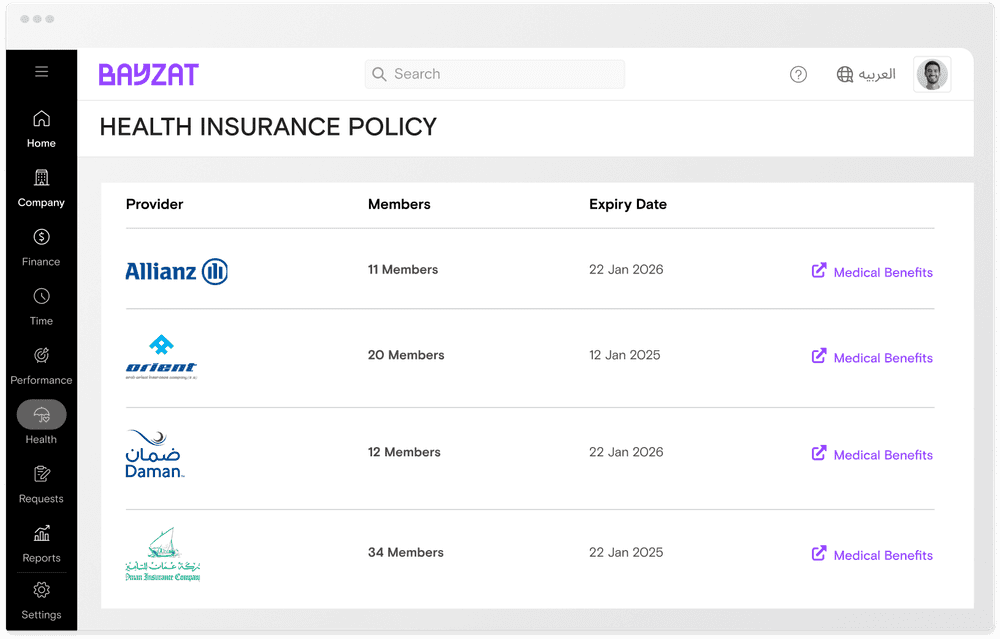Click the "20 Members" cell

[406, 355]
